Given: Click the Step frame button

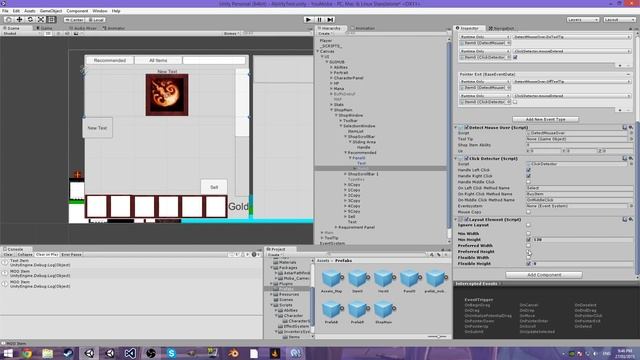Looking at the screenshot, I should (x=330, y=20).
